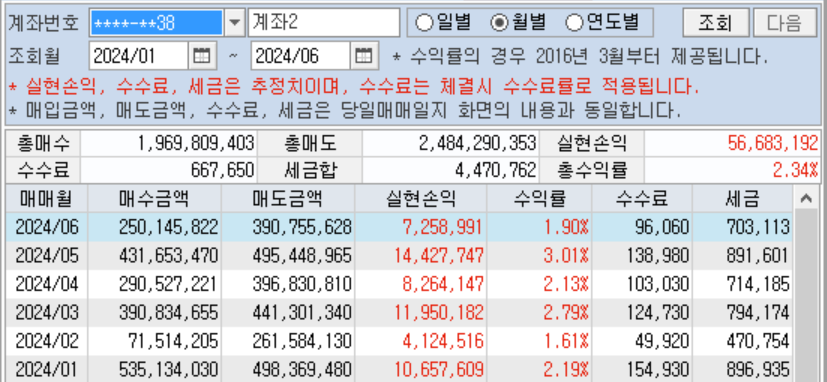This screenshot has width=827, height=382.
Task: Click sell amount 441,301,340
Action: point(302,312)
